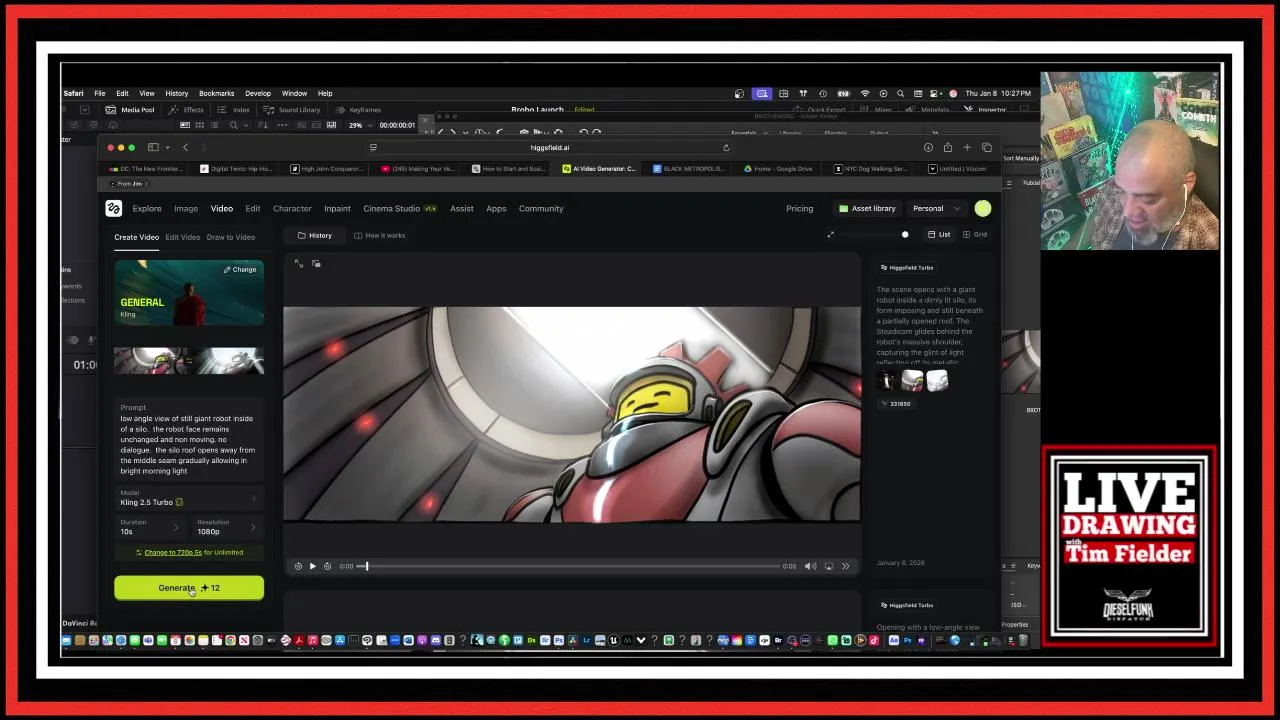Open the Safari History menu
The height and width of the screenshot is (720, 1280).
pyautogui.click(x=176, y=93)
